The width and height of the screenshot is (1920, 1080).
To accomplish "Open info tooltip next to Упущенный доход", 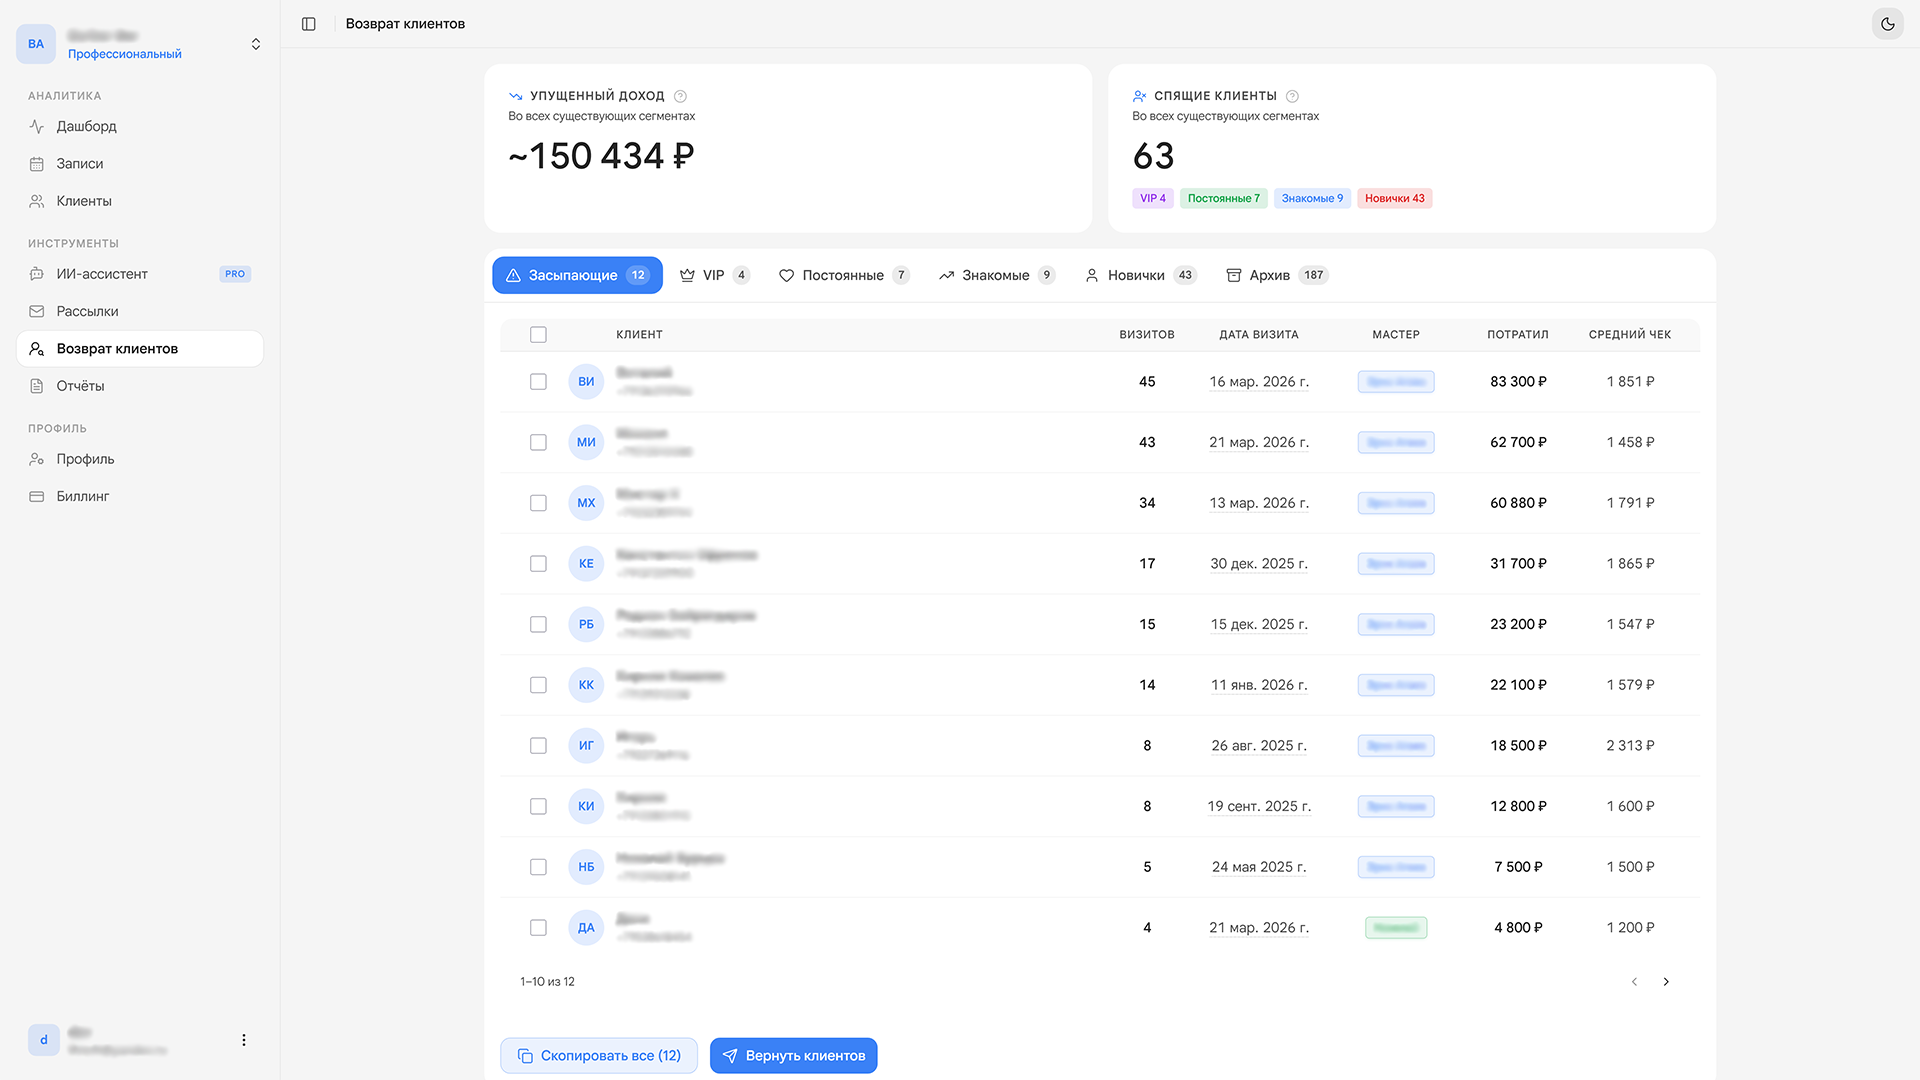I will (x=680, y=96).
